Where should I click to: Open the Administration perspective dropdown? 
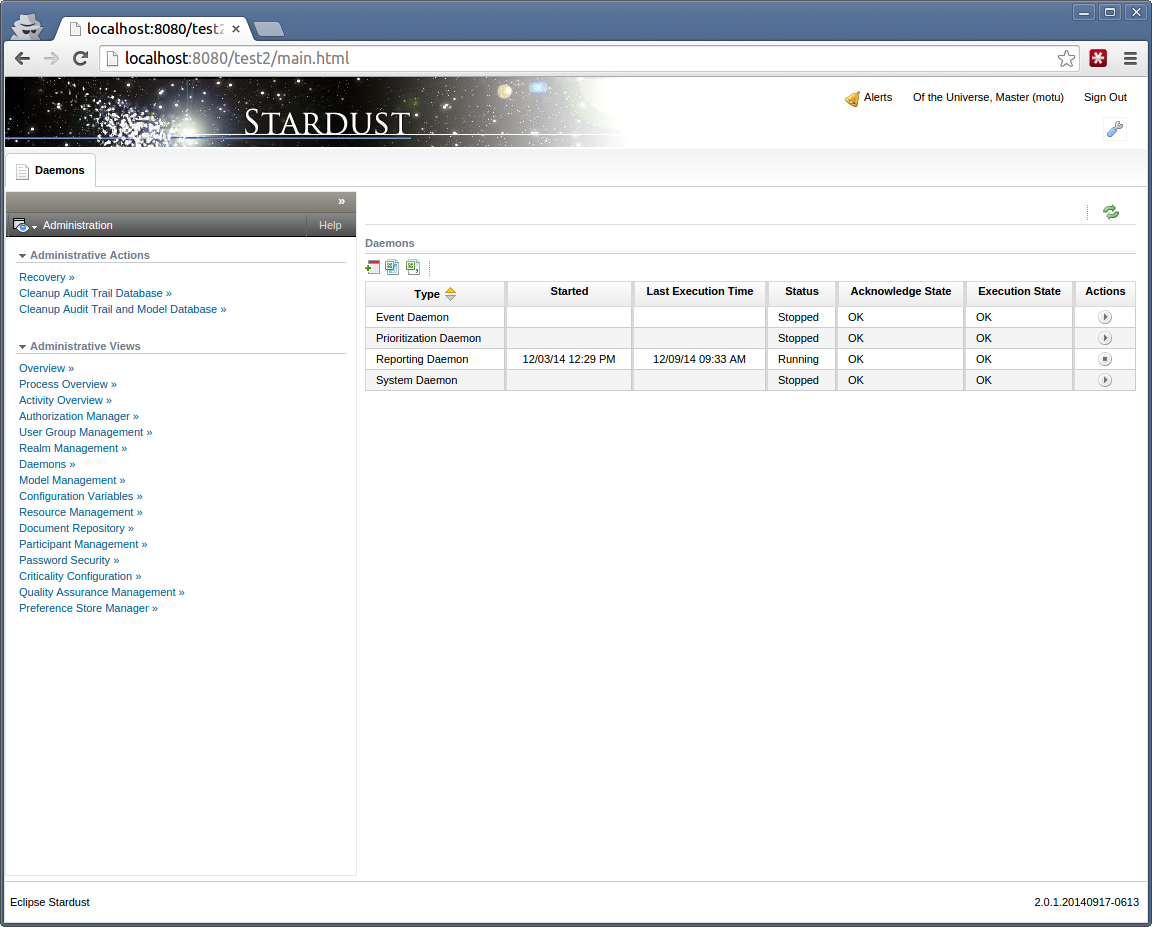[x=24, y=226]
